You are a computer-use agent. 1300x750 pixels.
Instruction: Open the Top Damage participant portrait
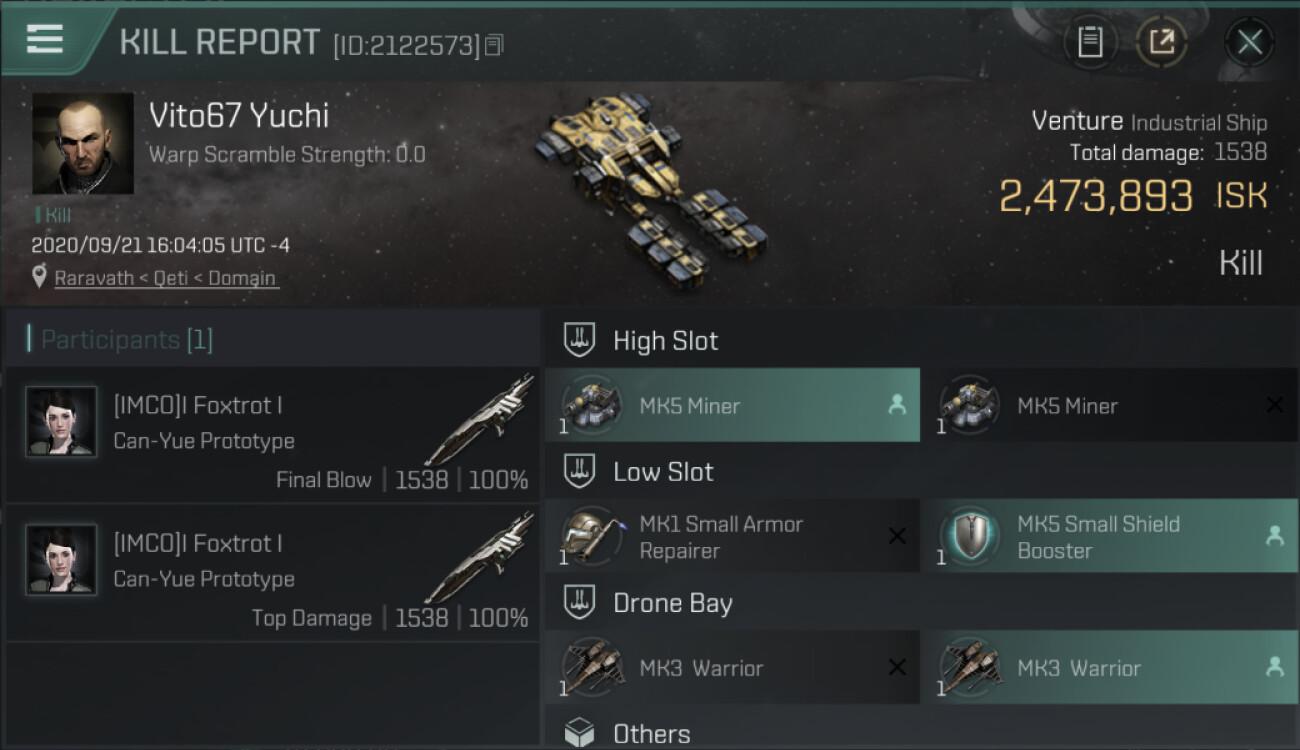(x=61, y=560)
